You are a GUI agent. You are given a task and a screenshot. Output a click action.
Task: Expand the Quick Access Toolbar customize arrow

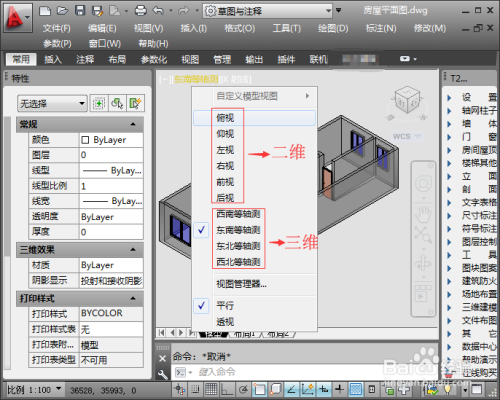339,11
